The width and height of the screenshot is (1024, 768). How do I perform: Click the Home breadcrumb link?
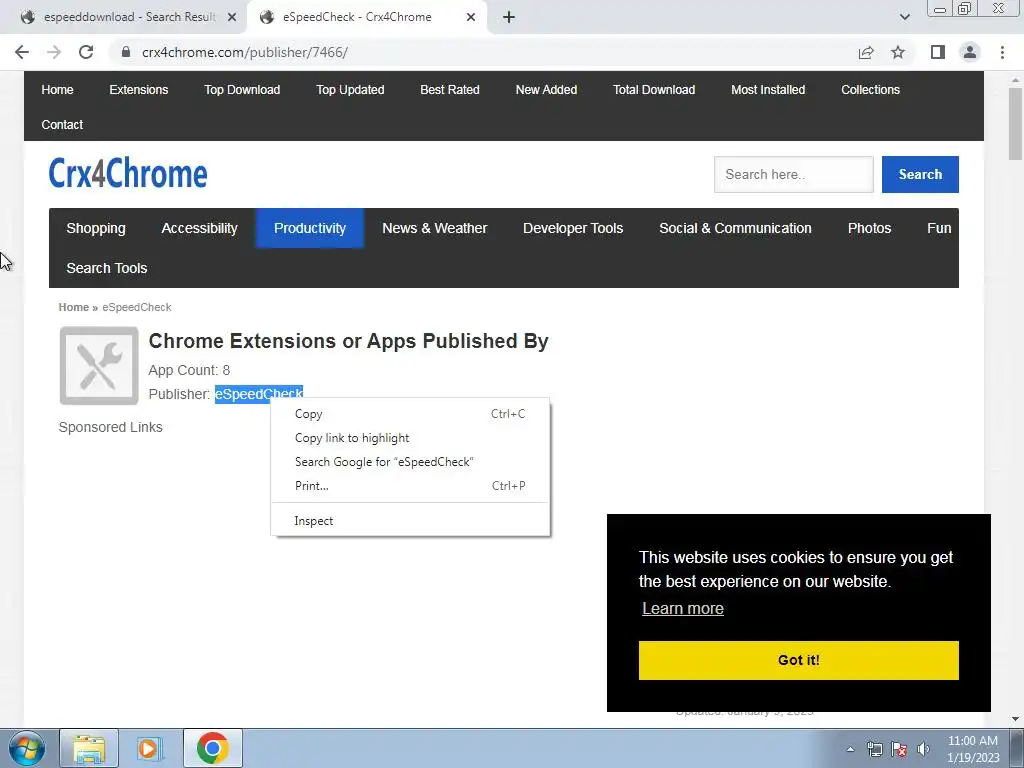pyautogui.click(x=74, y=308)
